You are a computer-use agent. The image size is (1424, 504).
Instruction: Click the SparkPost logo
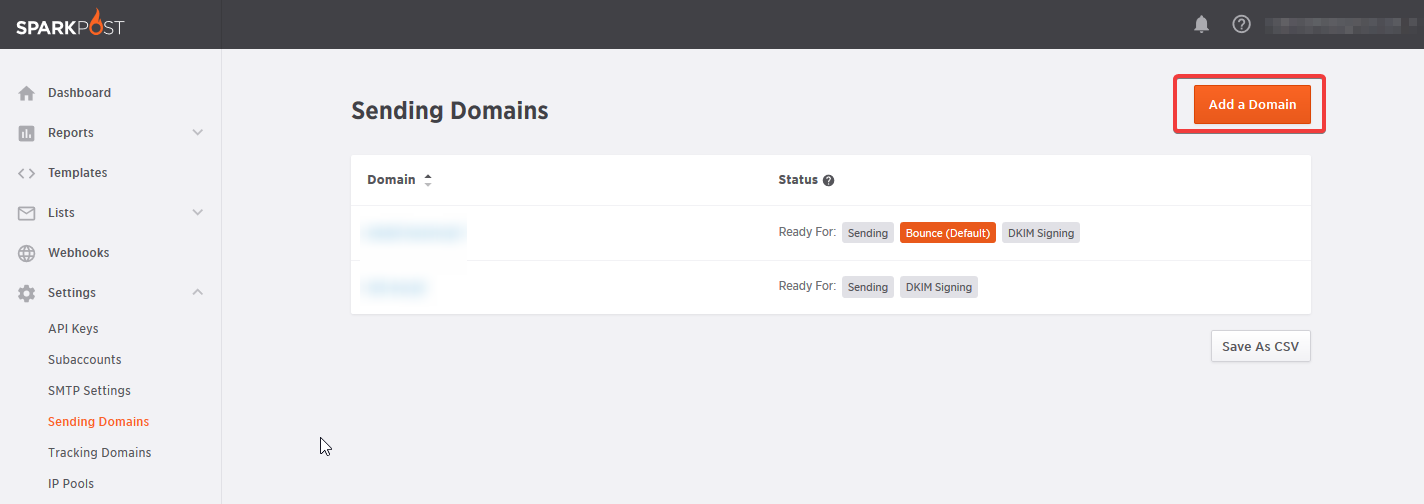(x=70, y=24)
